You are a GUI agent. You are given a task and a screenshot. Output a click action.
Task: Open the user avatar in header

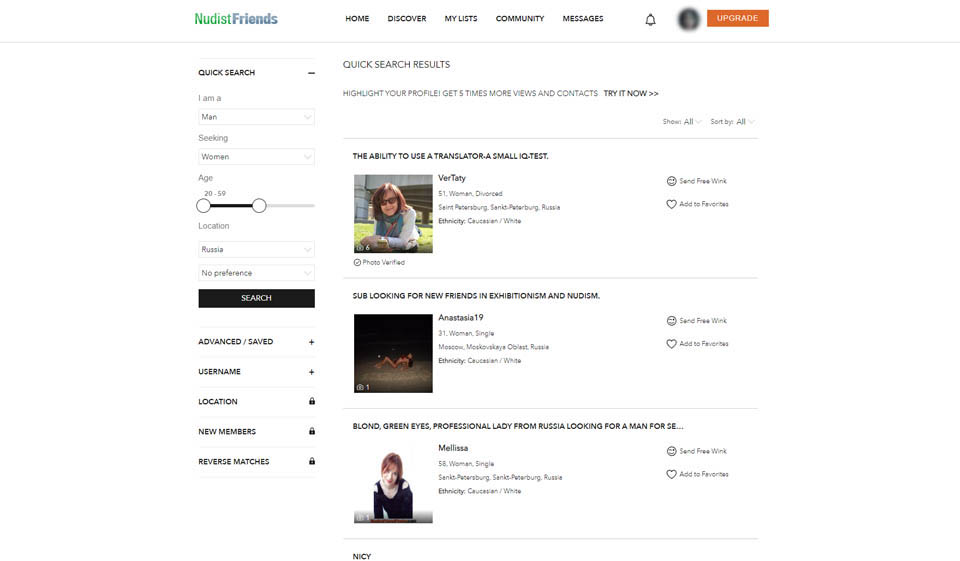[688, 19]
